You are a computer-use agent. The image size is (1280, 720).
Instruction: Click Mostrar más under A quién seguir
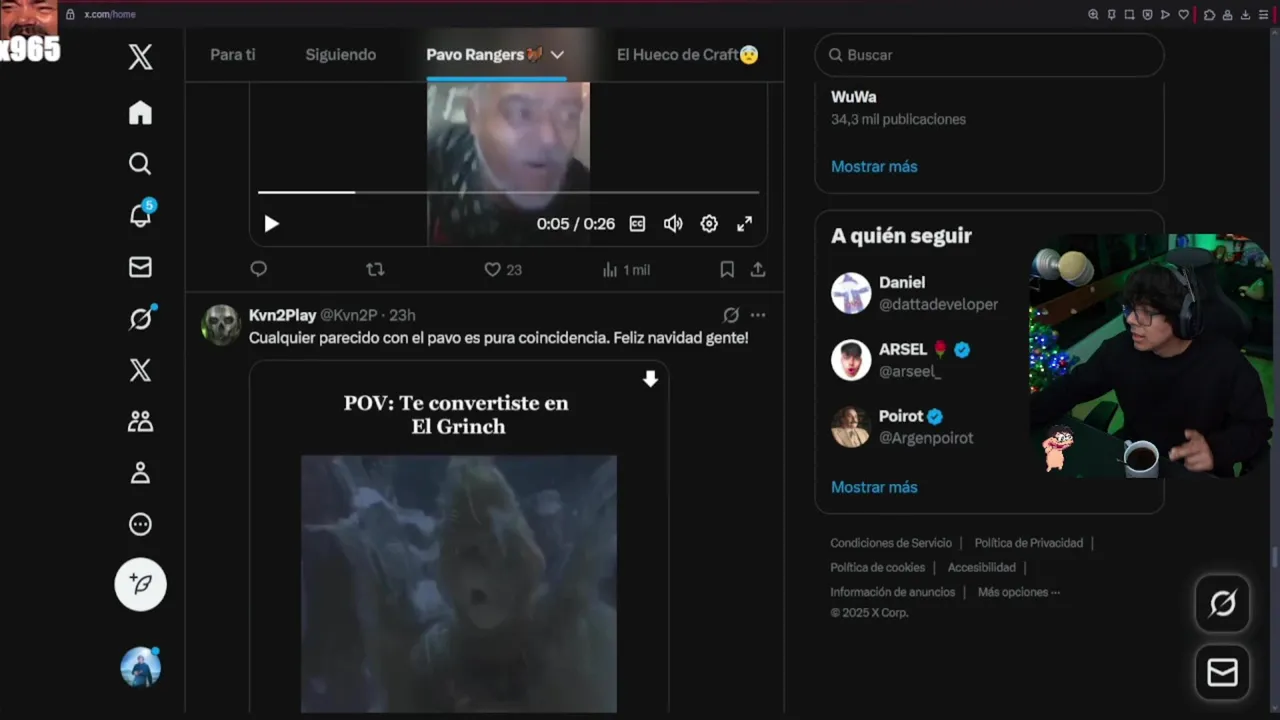[874, 487]
